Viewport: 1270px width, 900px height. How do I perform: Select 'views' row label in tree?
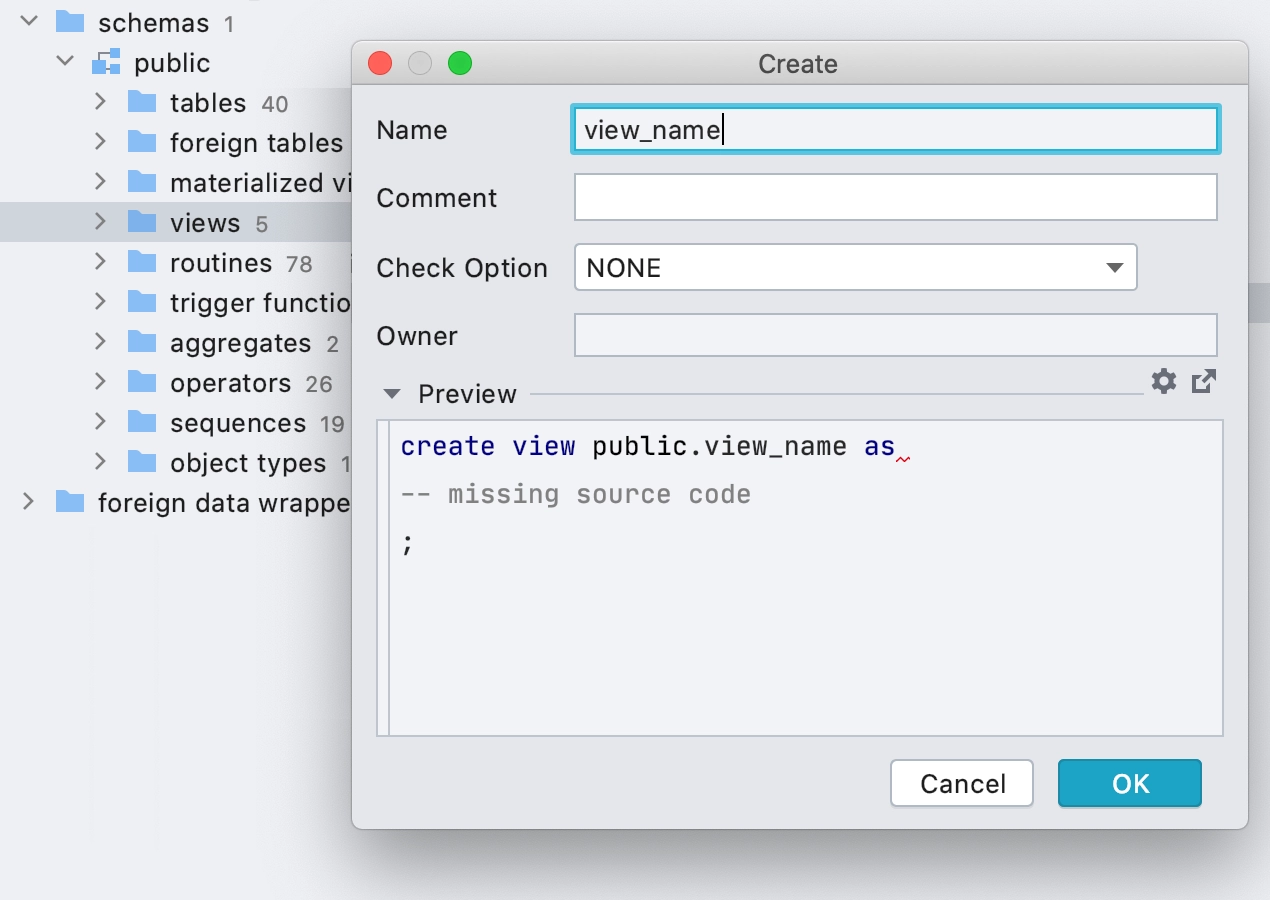coord(205,223)
